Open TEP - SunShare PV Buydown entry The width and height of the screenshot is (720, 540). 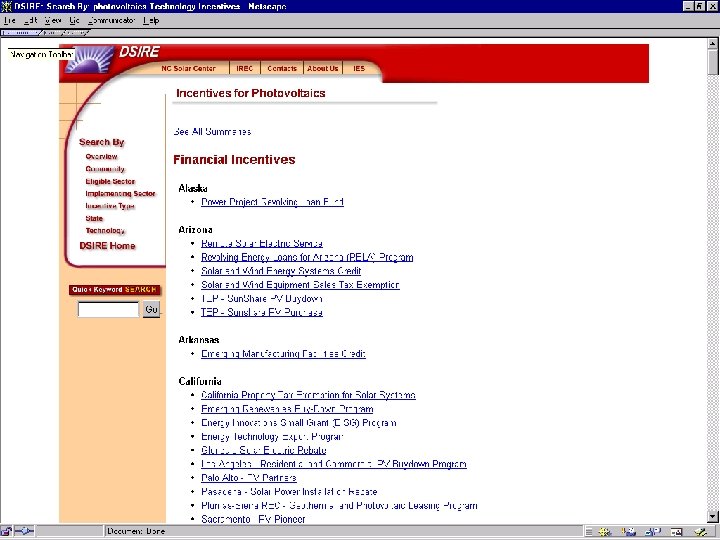pos(262,298)
